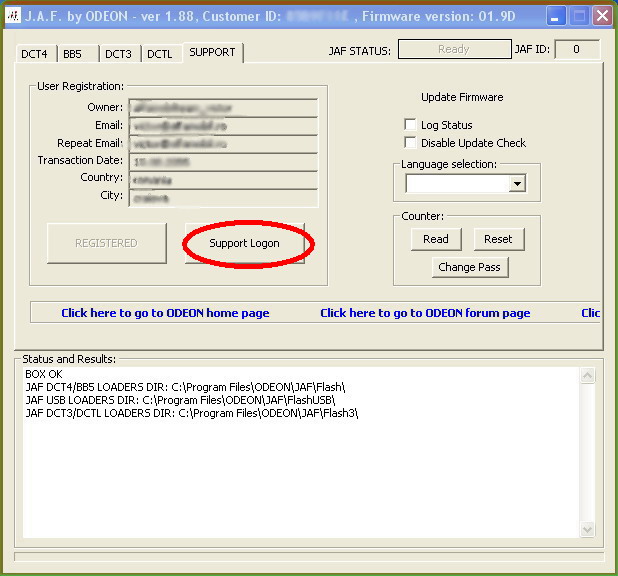
Task: Toggle Disable Update Check checkbox
Action: click(410, 142)
